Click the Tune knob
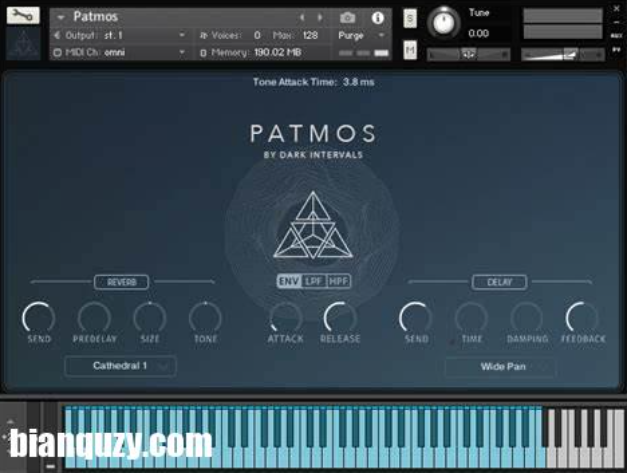 pos(443,22)
